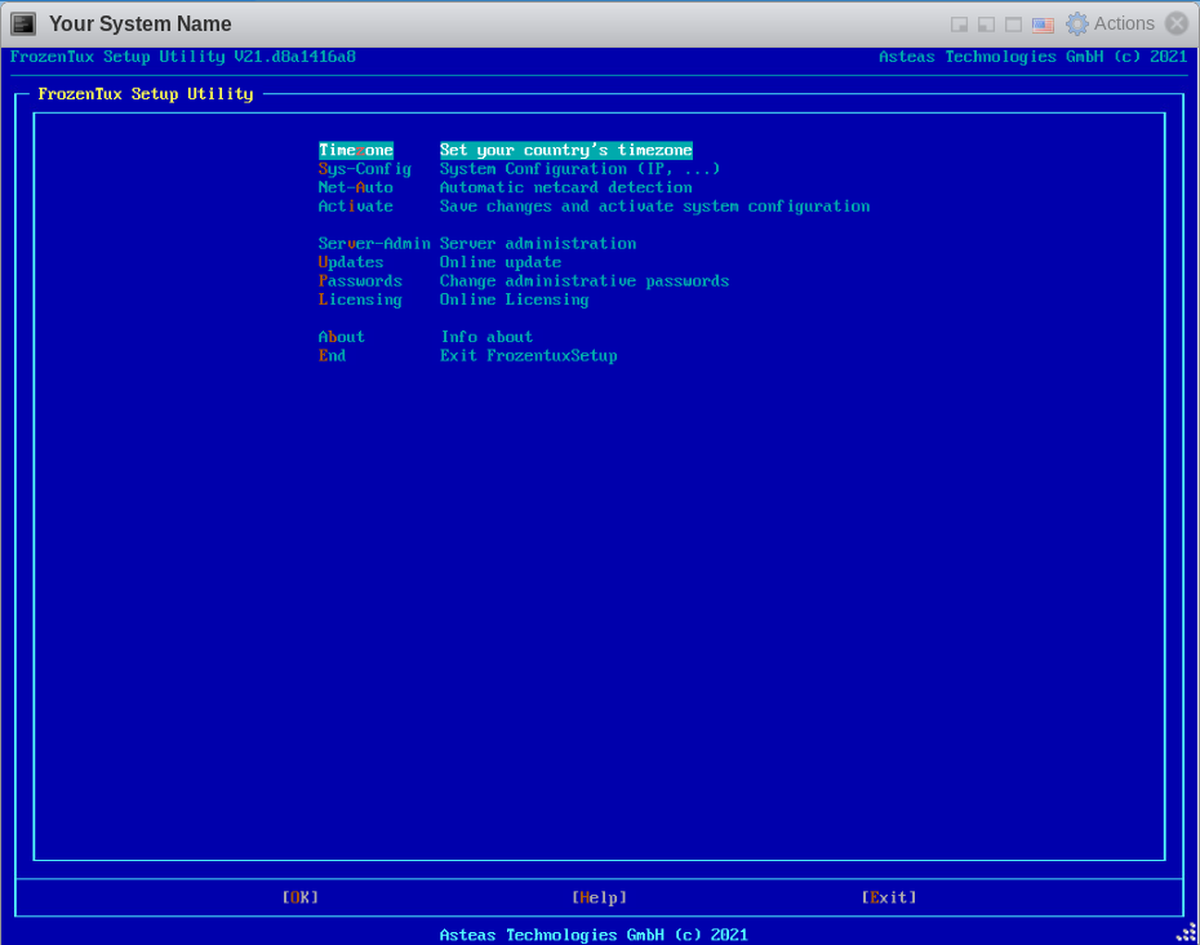Click the text "Change administrative passwords"
1200x945 pixels.
(x=585, y=281)
